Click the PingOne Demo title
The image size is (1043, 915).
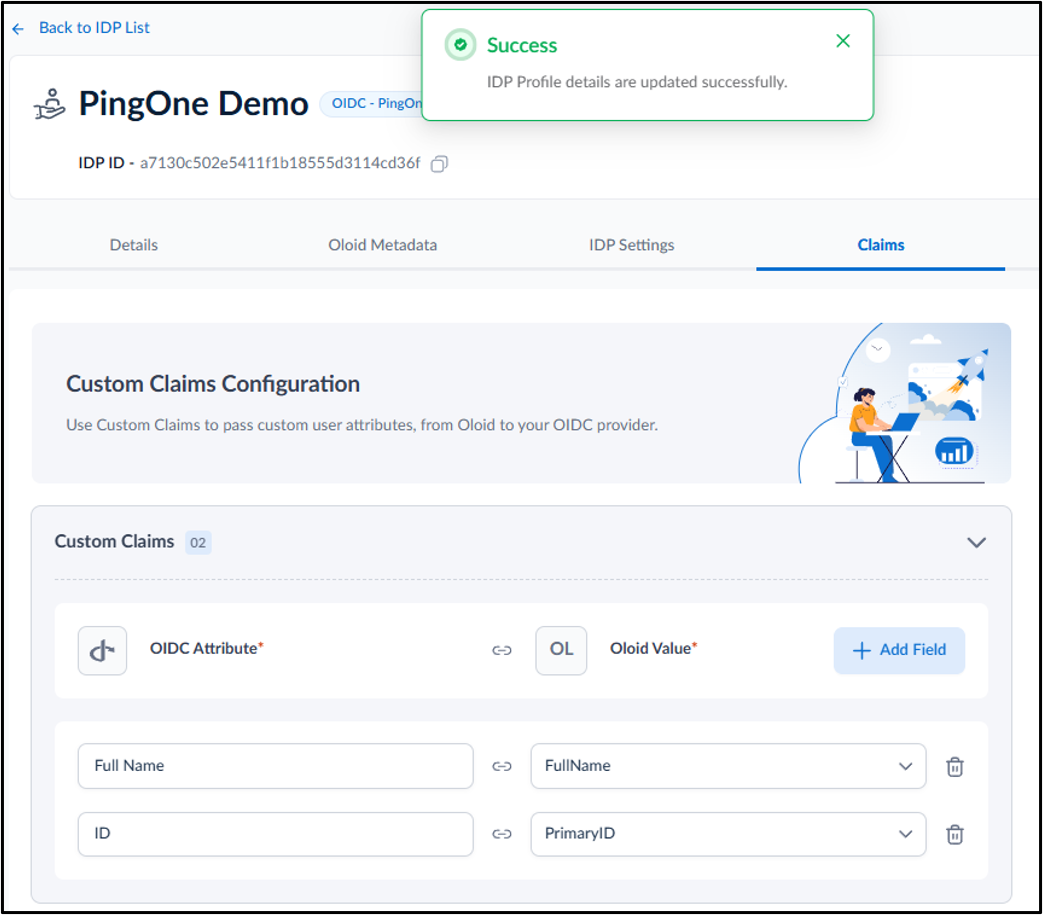click(194, 104)
